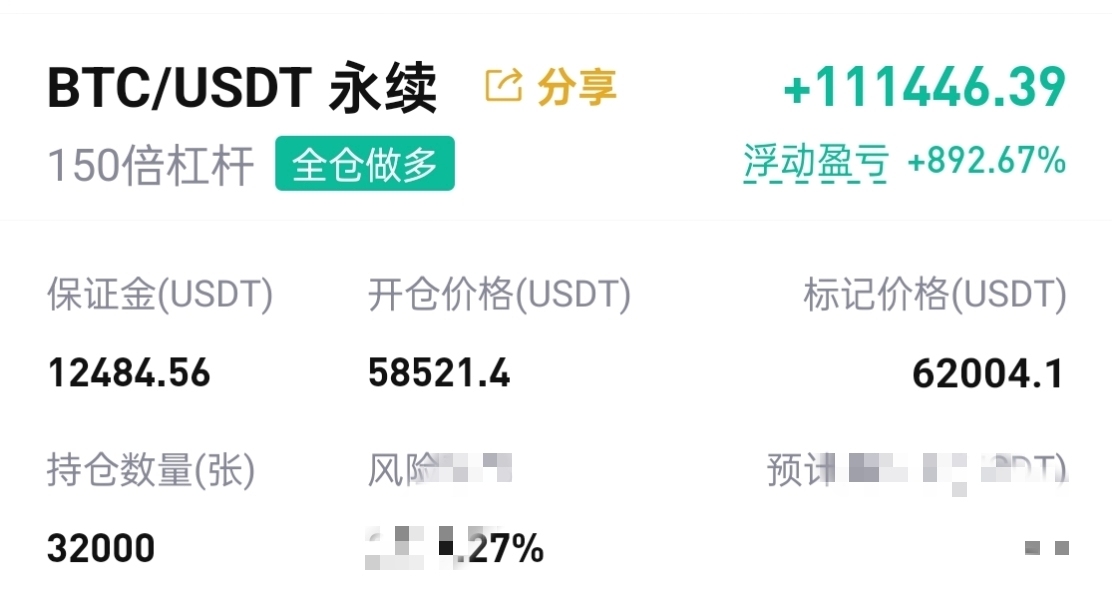
Task: Tap the blurred 风险 risk rate label
Action: [x=439, y=469]
